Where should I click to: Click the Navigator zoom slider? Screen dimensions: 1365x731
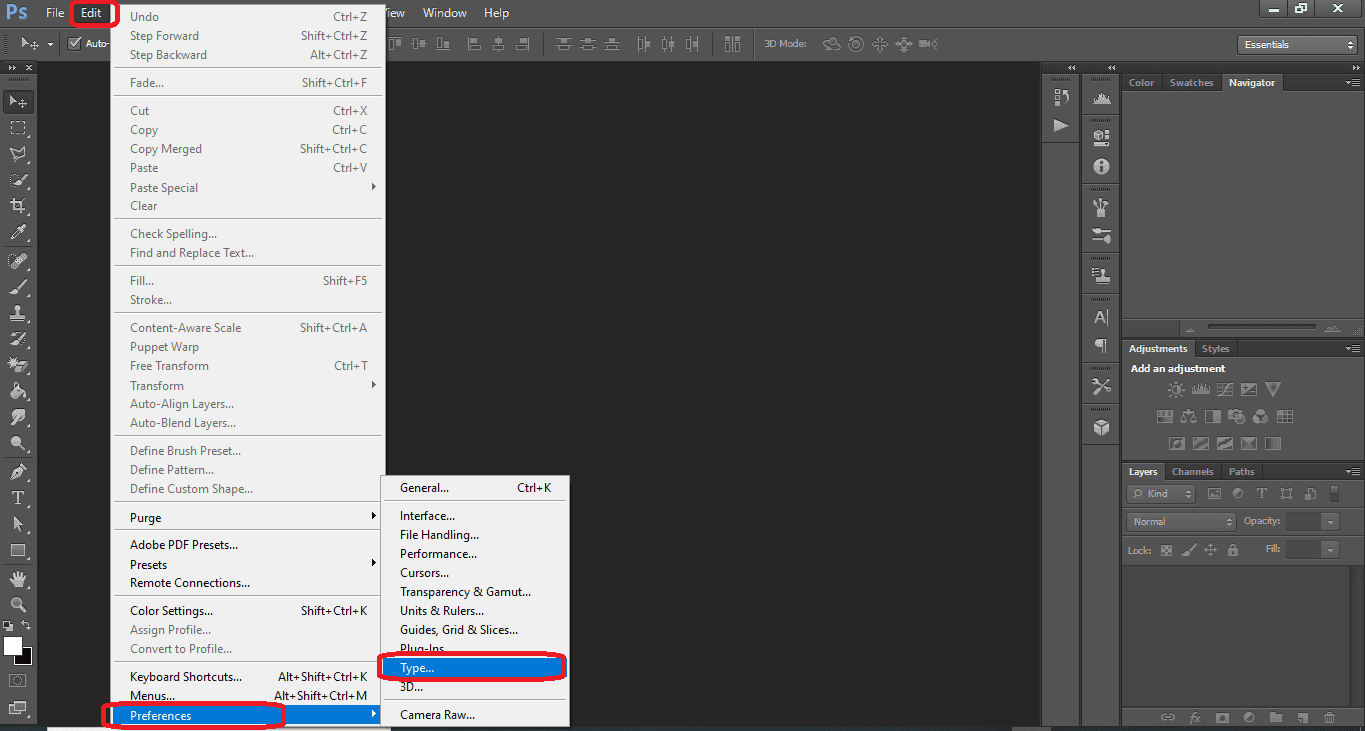(x=1261, y=326)
